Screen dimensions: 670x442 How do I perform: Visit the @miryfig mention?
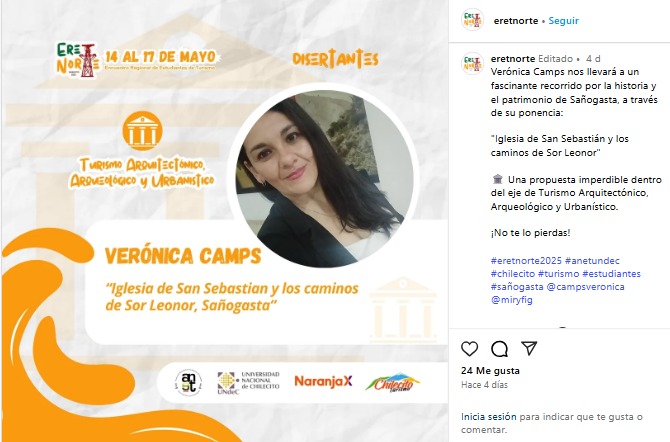pos(511,300)
